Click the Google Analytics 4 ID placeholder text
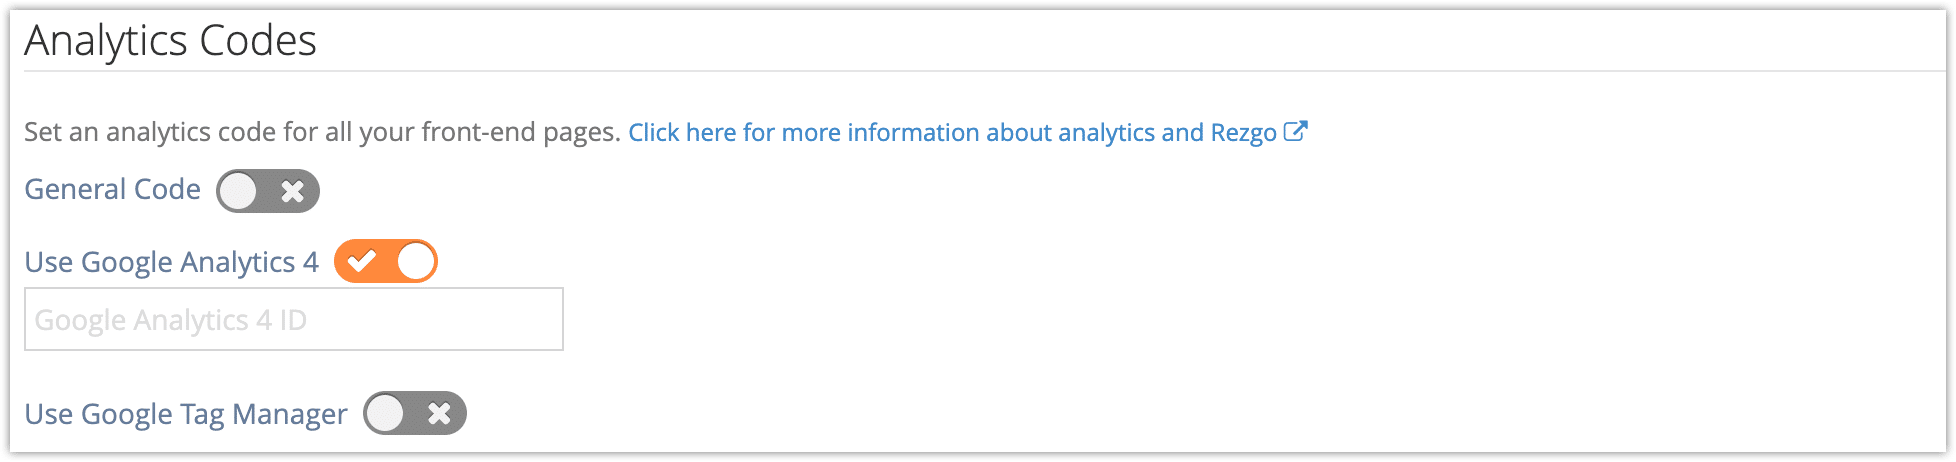The height and width of the screenshot is (462, 1956). pos(171,320)
